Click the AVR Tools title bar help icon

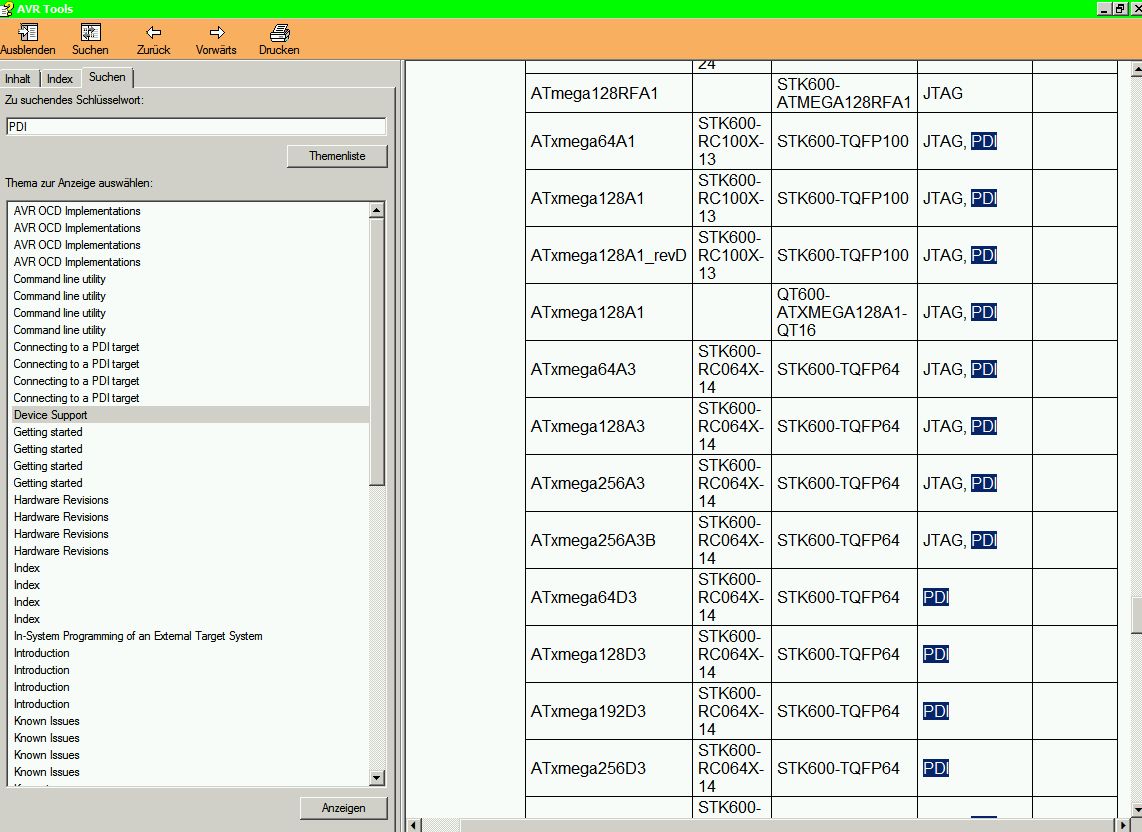click(7, 8)
